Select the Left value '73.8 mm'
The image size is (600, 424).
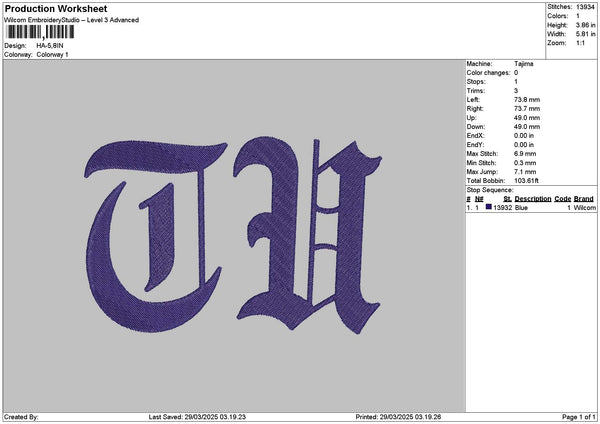coord(527,99)
